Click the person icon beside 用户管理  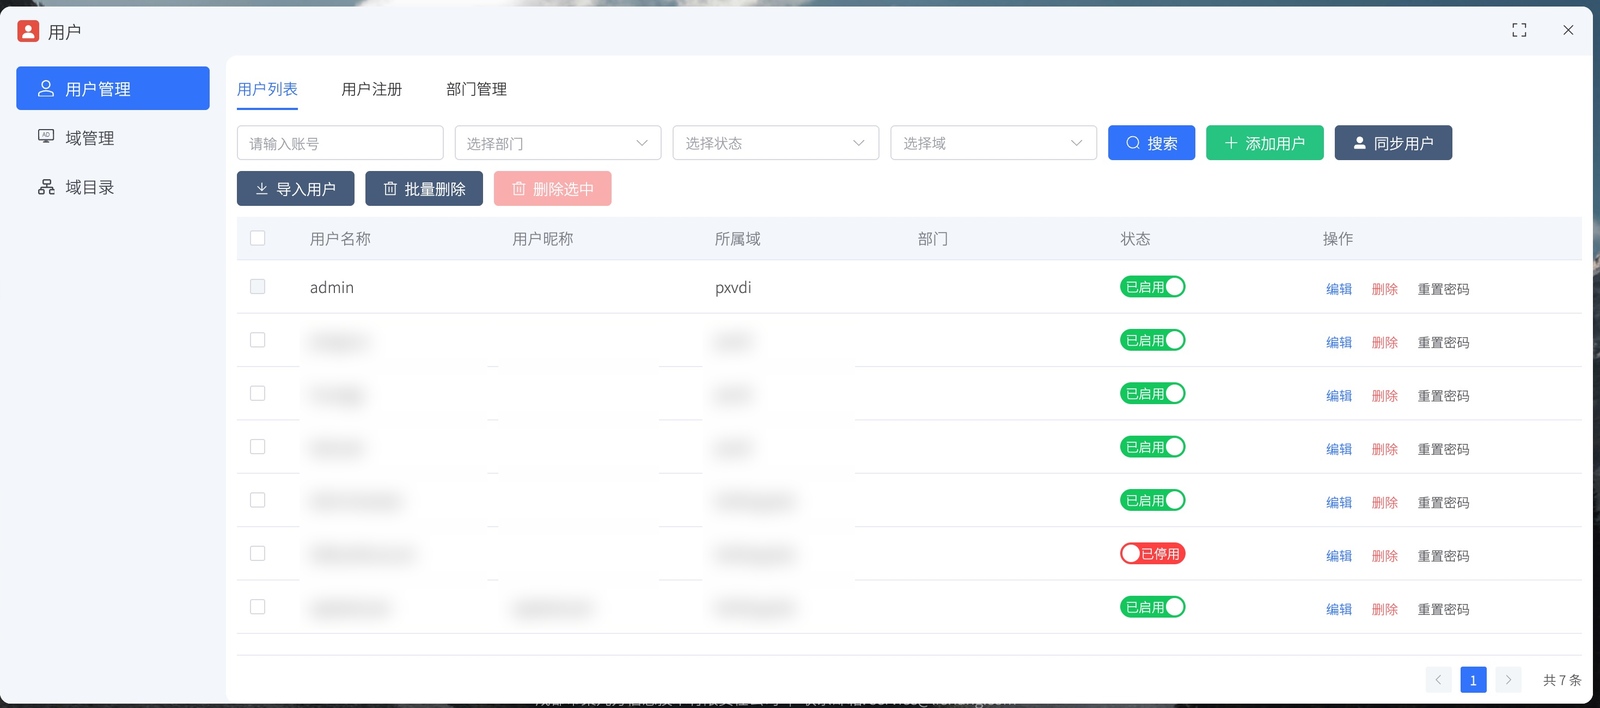(46, 88)
